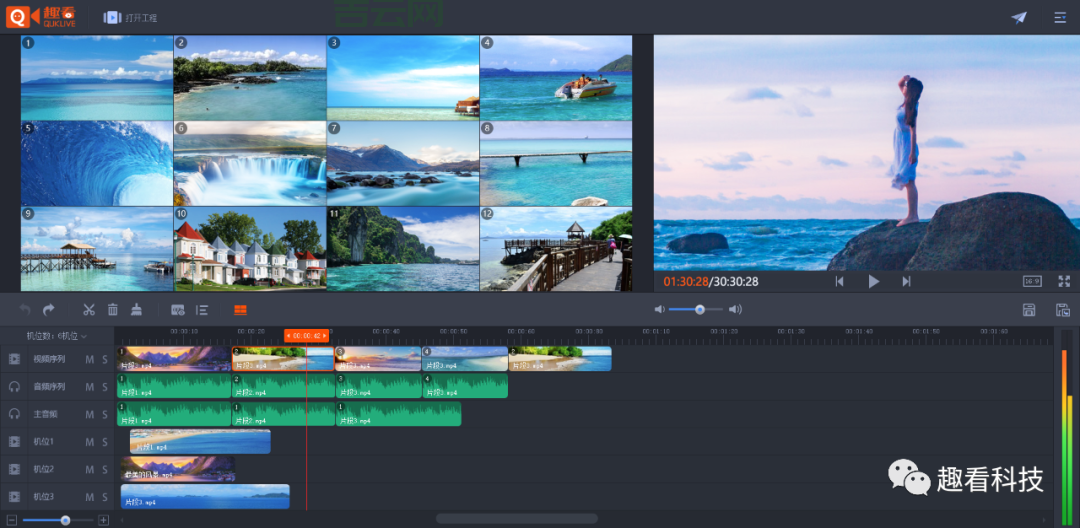This screenshot has height=528, width=1080.
Task: Click the trash delete icon
Action: pos(113,310)
